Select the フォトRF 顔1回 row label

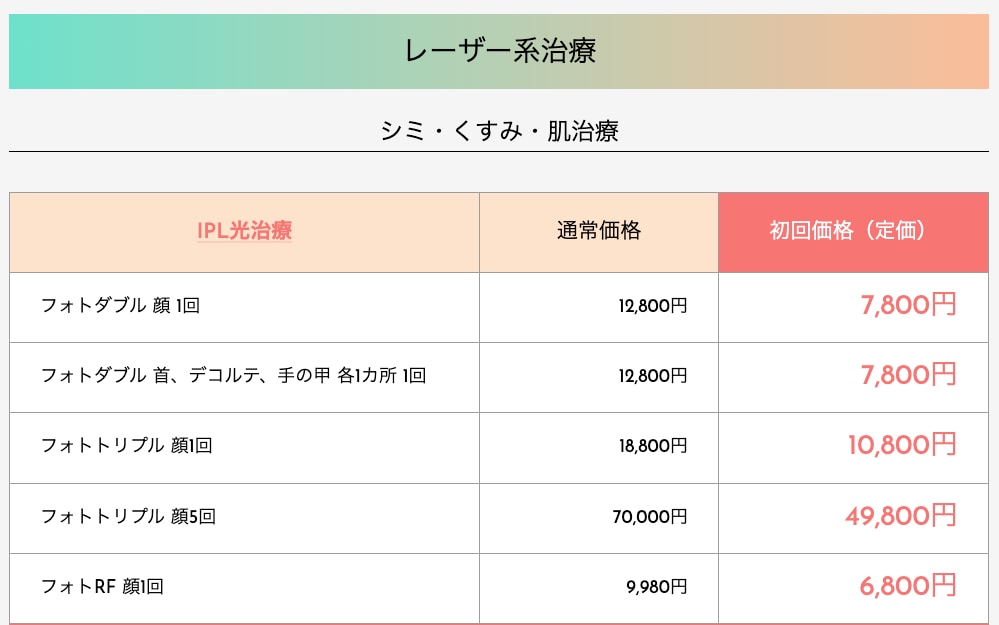click(x=102, y=586)
